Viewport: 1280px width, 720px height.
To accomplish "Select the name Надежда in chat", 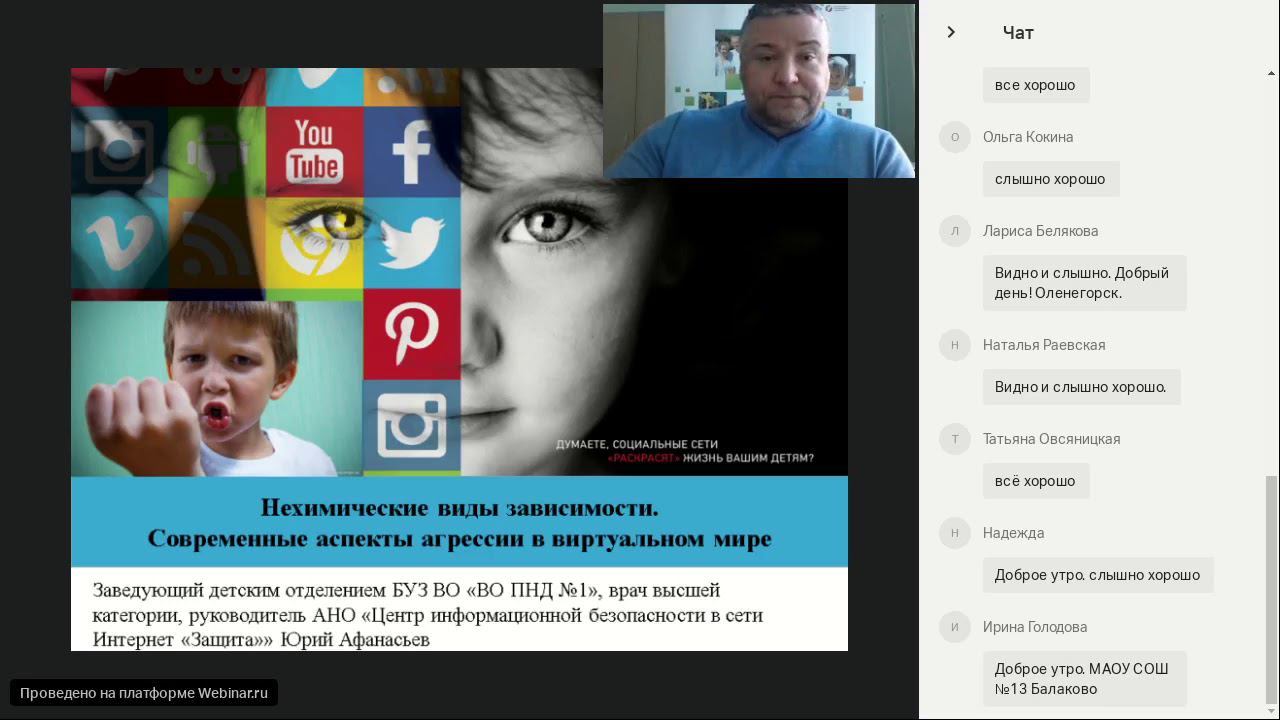I will 1013,533.
